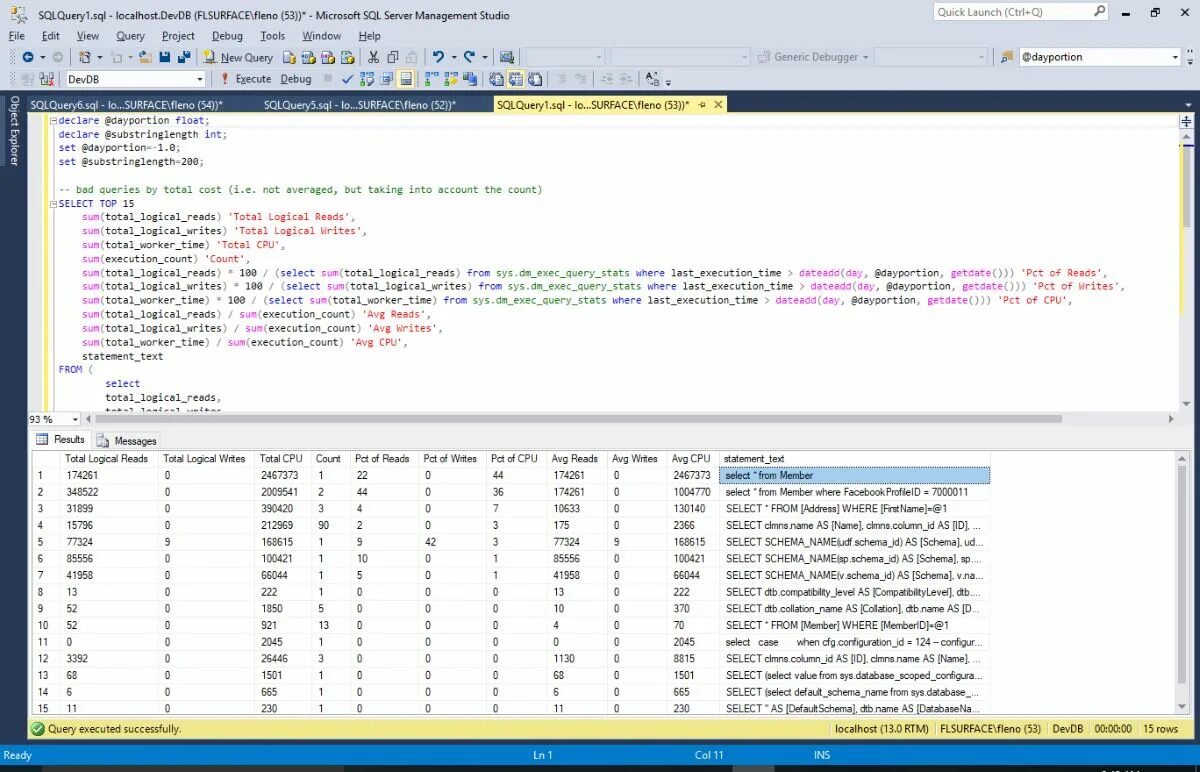
Task: Click the Query Options icon
Action: point(386,78)
